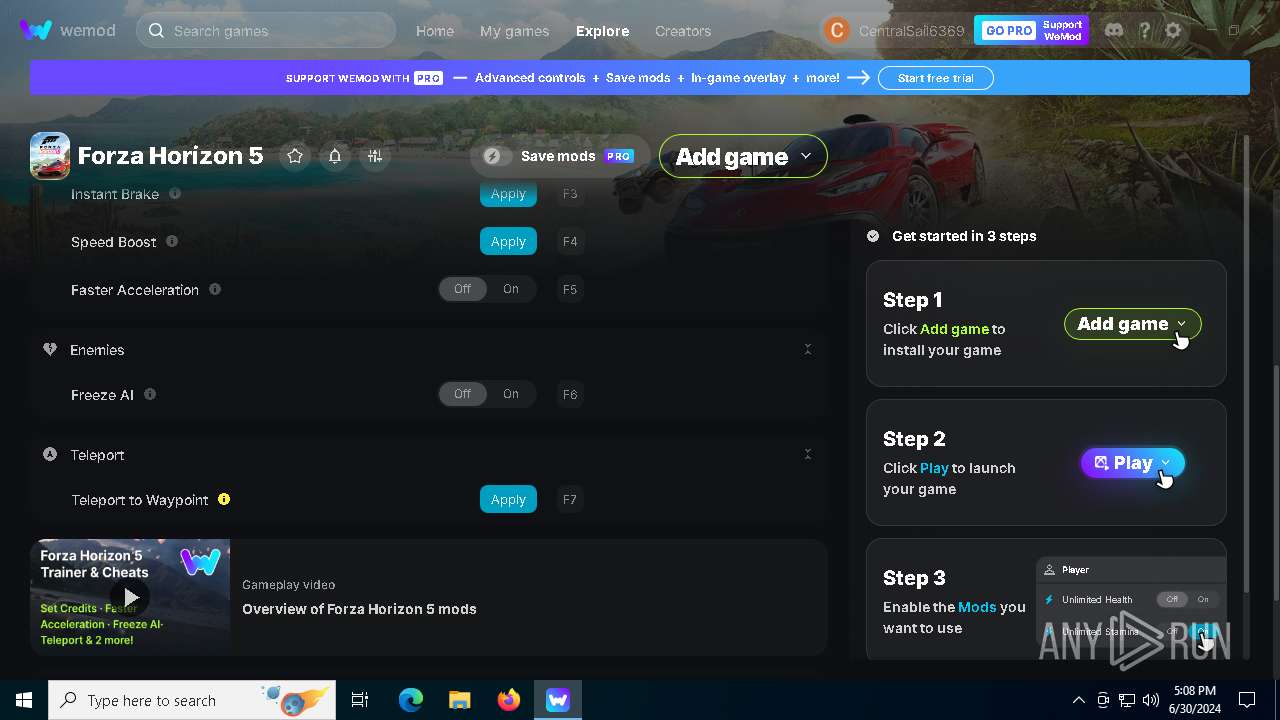Open the Add game dropdown in header
Image resolution: width=1280 pixels, height=720 pixels.
[743, 156]
